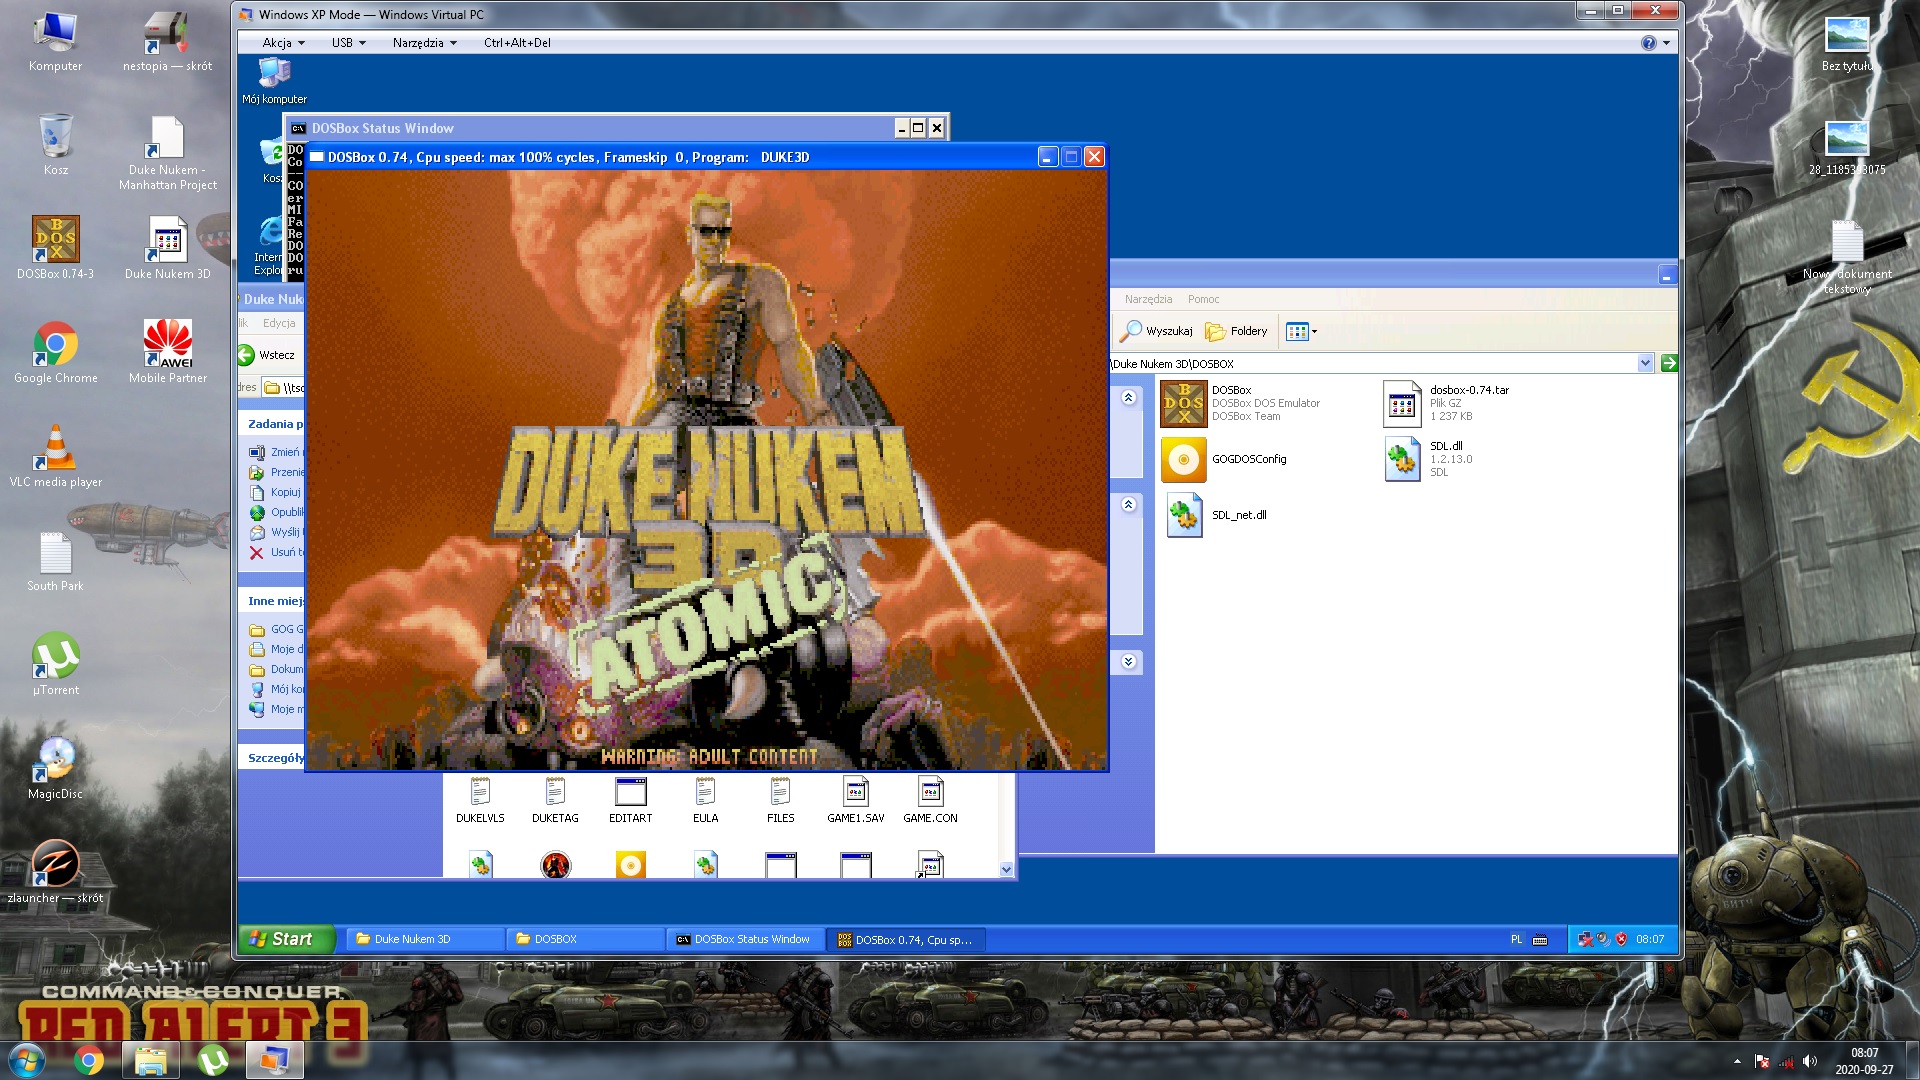The width and height of the screenshot is (1920, 1080).
Task: Open MagicDisc desktop shortcut
Action: pyautogui.click(x=55, y=769)
